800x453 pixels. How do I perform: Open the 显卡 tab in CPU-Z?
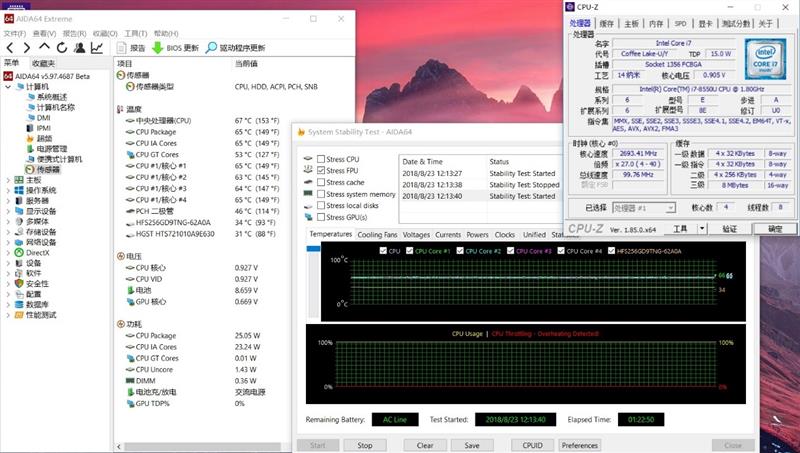tap(705, 23)
